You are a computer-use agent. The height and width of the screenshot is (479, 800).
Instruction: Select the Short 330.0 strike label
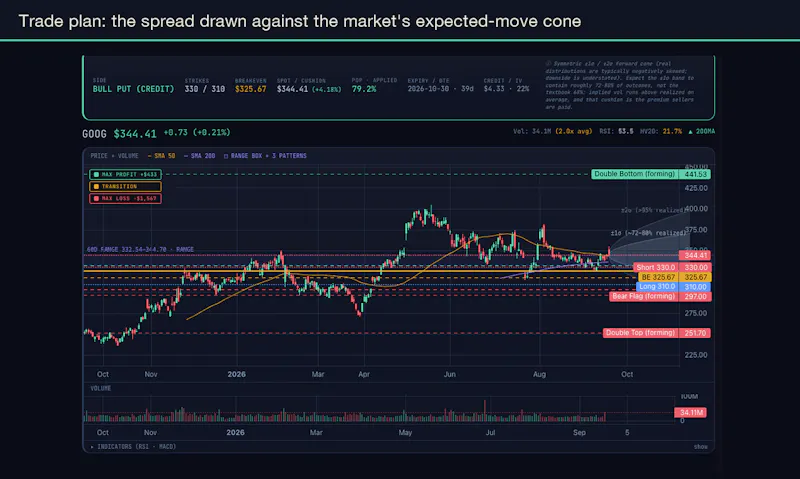point(656,267)
